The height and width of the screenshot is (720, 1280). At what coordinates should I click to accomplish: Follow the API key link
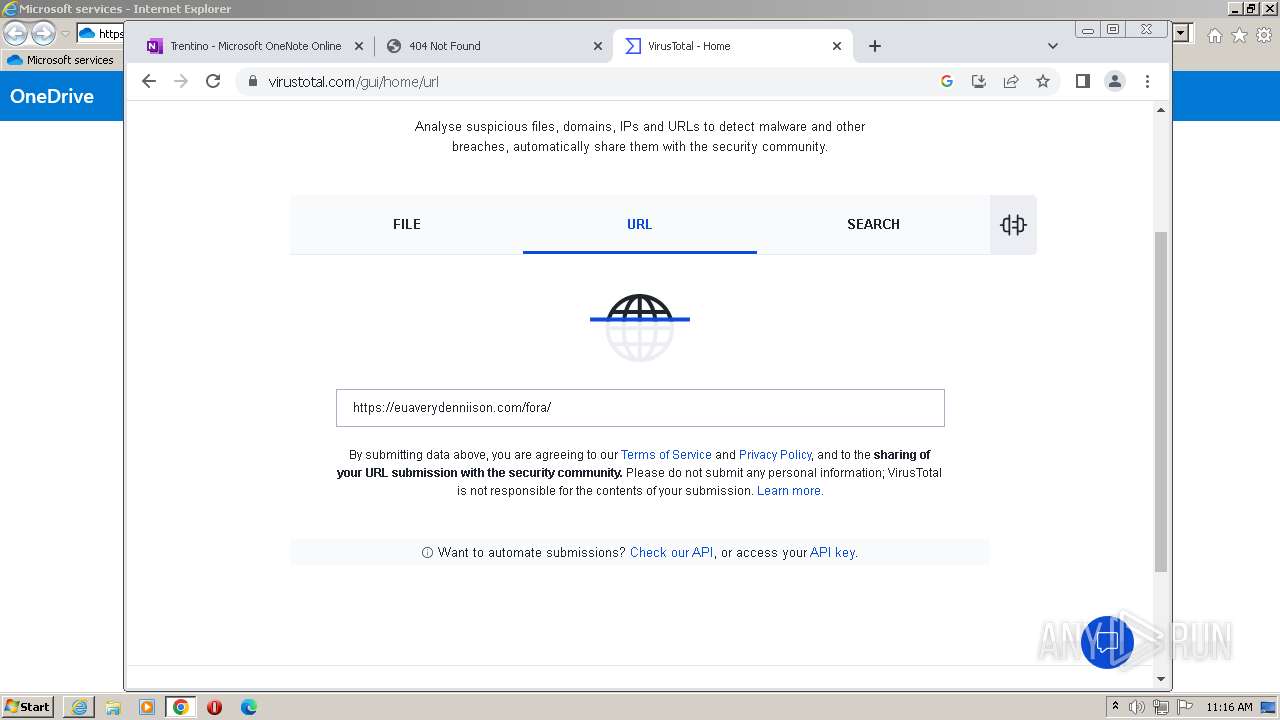point(832,552)
